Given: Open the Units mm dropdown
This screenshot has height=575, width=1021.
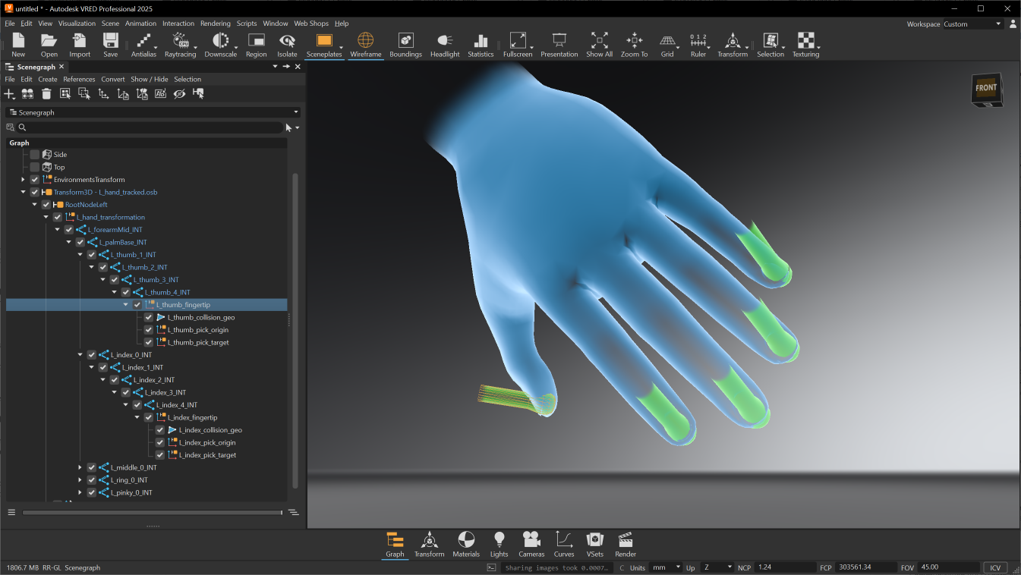Looking at the screenshot, I should pos(665,568).
